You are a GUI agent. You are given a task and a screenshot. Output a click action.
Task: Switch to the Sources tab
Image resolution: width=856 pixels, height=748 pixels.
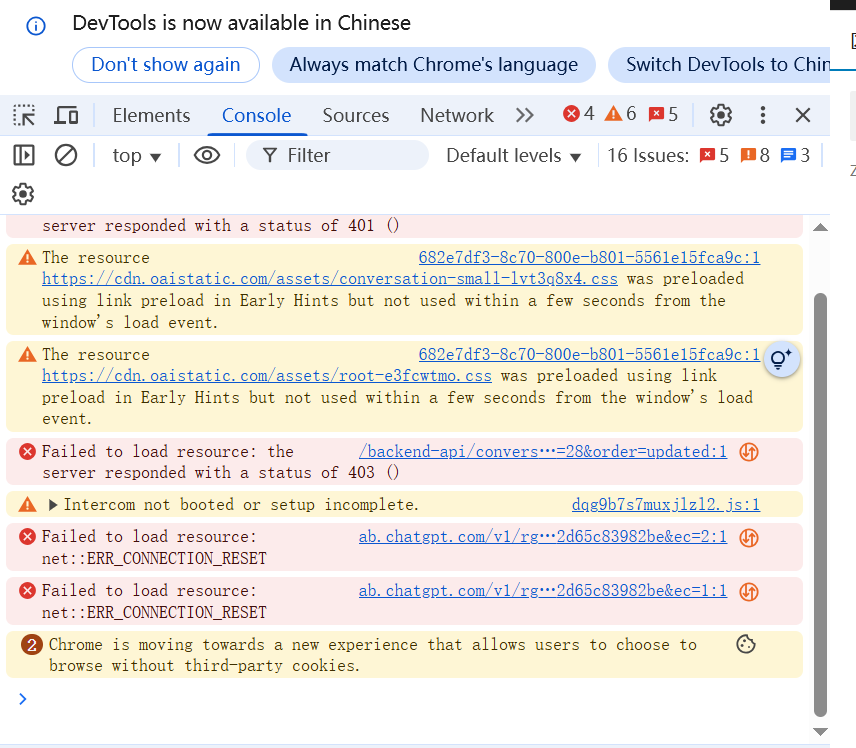pyautogui.click(x=355, y=115)
